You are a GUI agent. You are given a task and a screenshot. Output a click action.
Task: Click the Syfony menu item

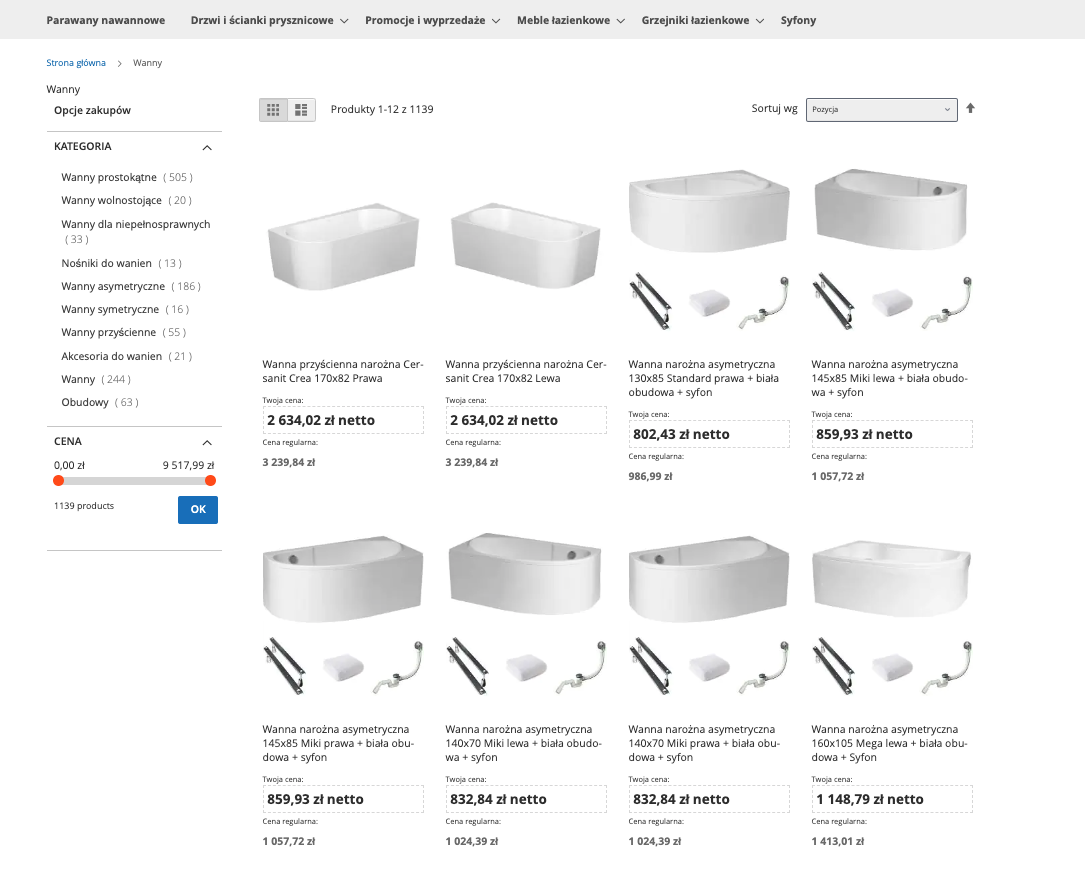(x=798, y=20)
